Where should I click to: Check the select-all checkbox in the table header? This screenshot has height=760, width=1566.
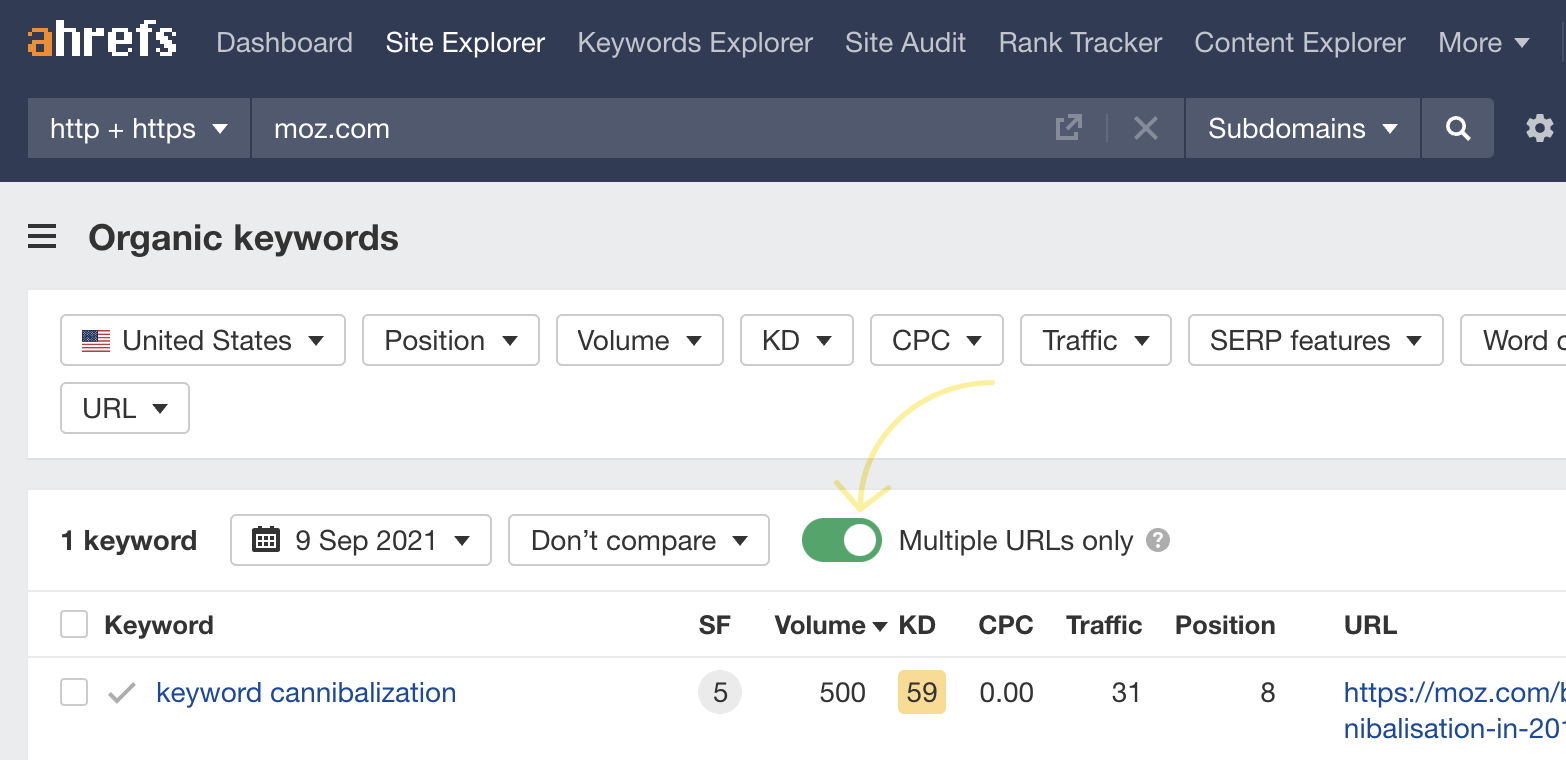(73, 623)
